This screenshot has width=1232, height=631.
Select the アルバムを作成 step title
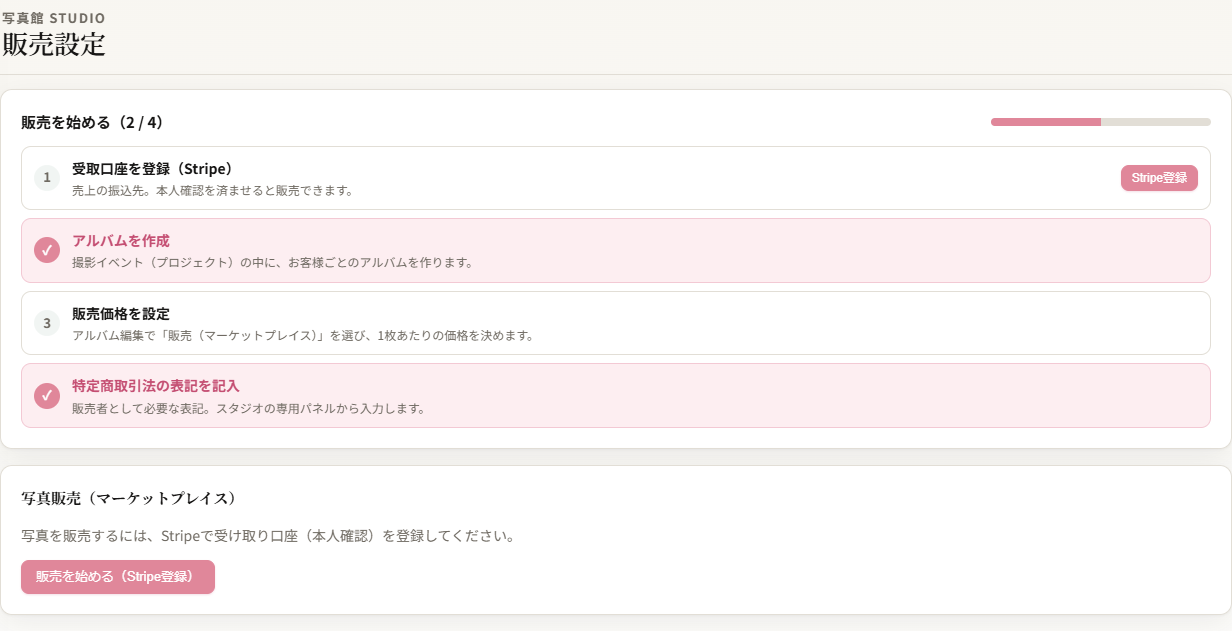click(x=121, y=241)
